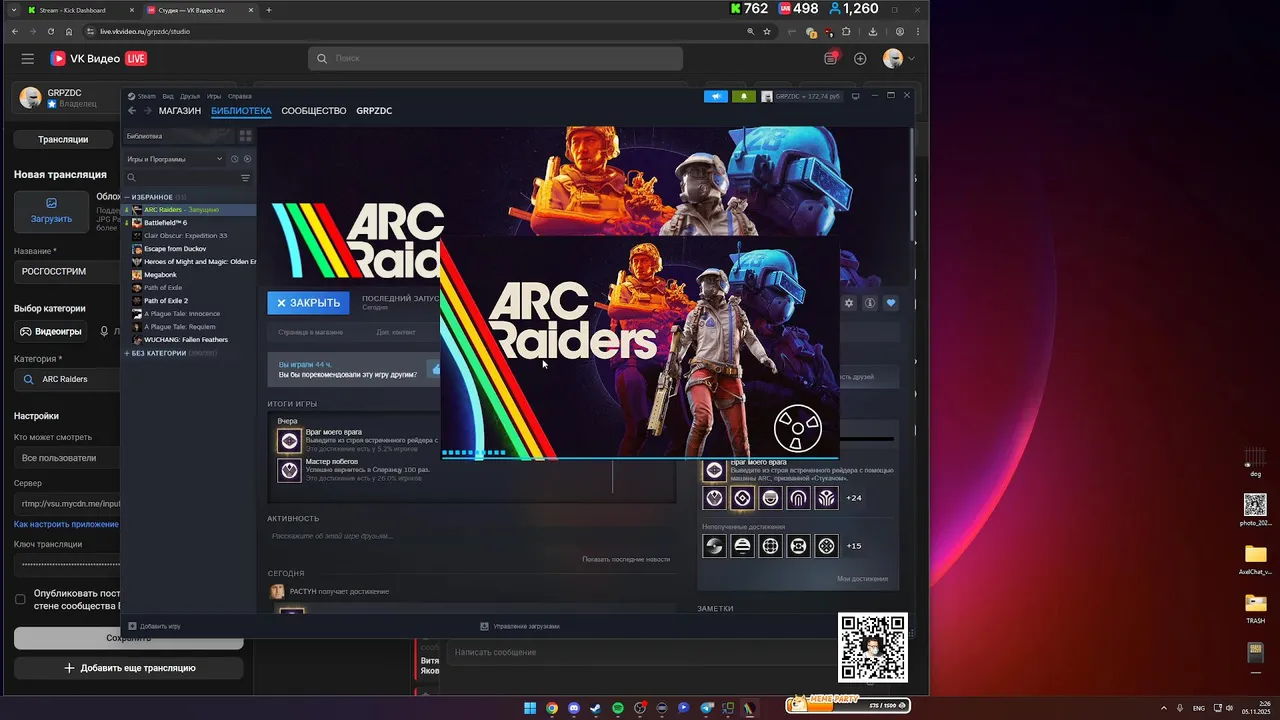Open the Справка menu in Steam
The height and width of the screenshot is (720, 1280).
pos(240,96)
